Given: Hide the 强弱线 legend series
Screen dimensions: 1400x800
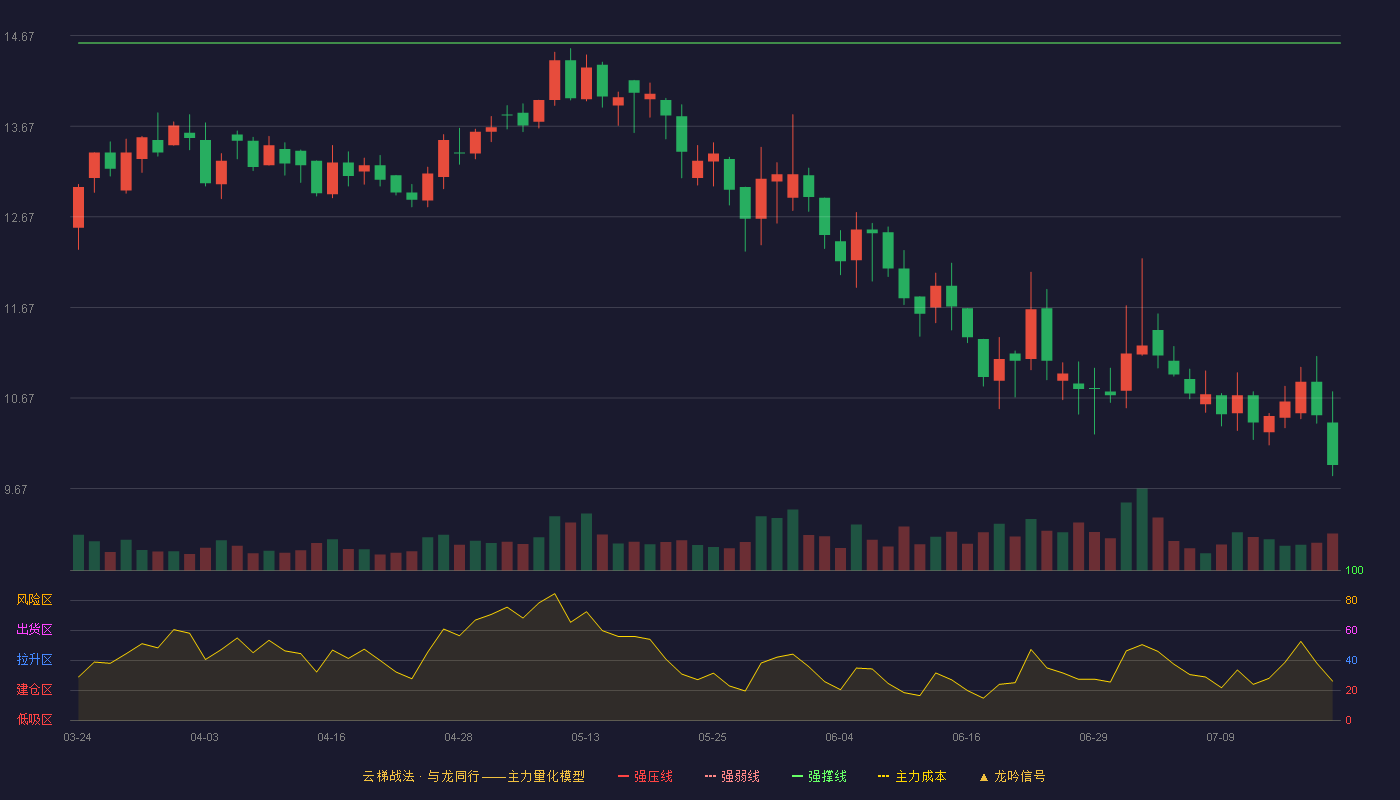Looking at the screenshot, I should [x=732, y=776].
